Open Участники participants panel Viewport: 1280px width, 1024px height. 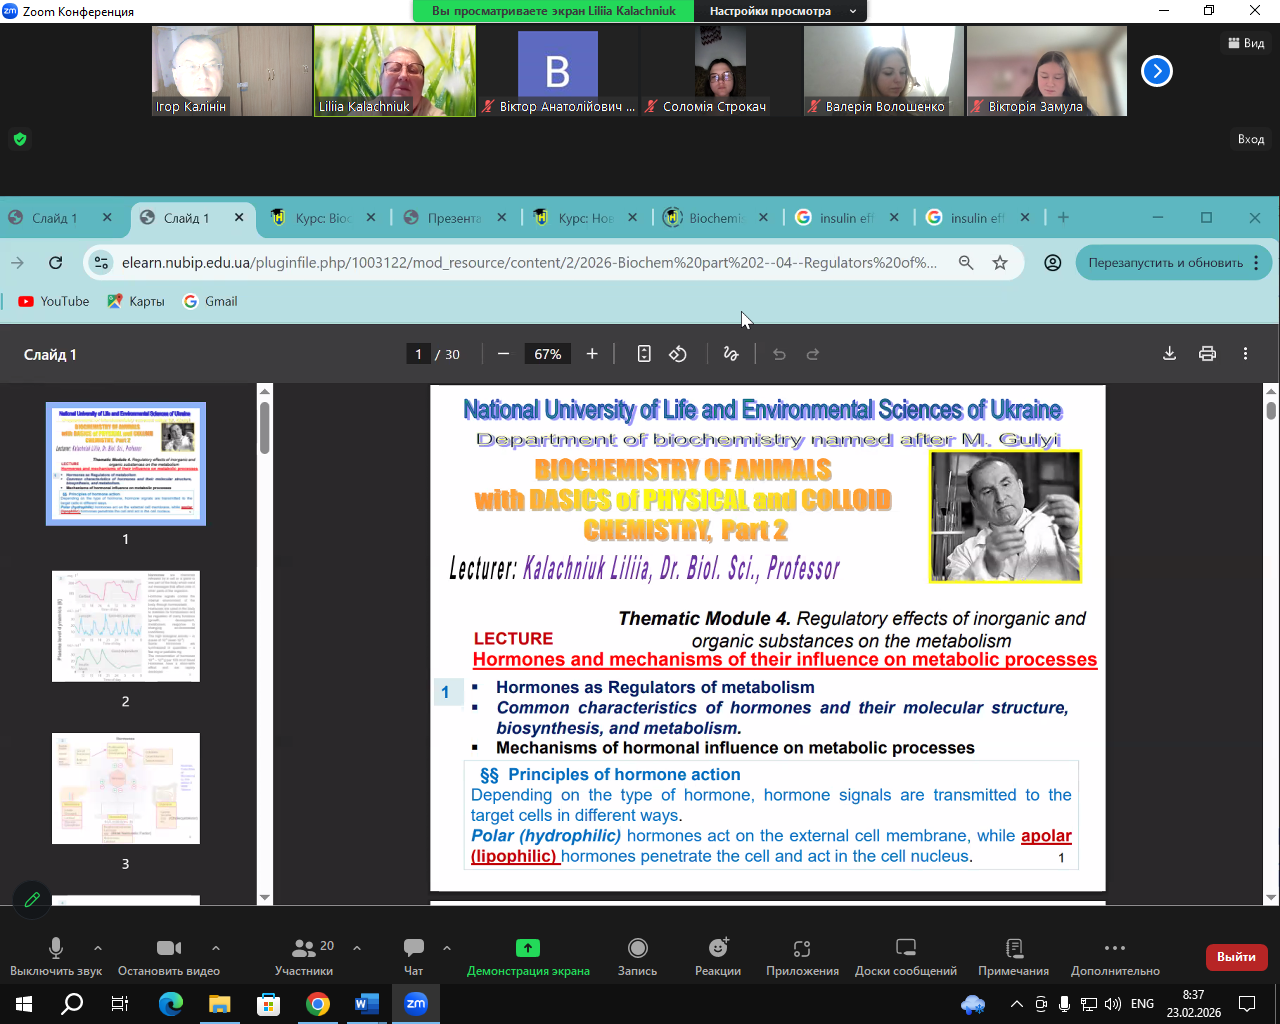click(x=304, y=948)
